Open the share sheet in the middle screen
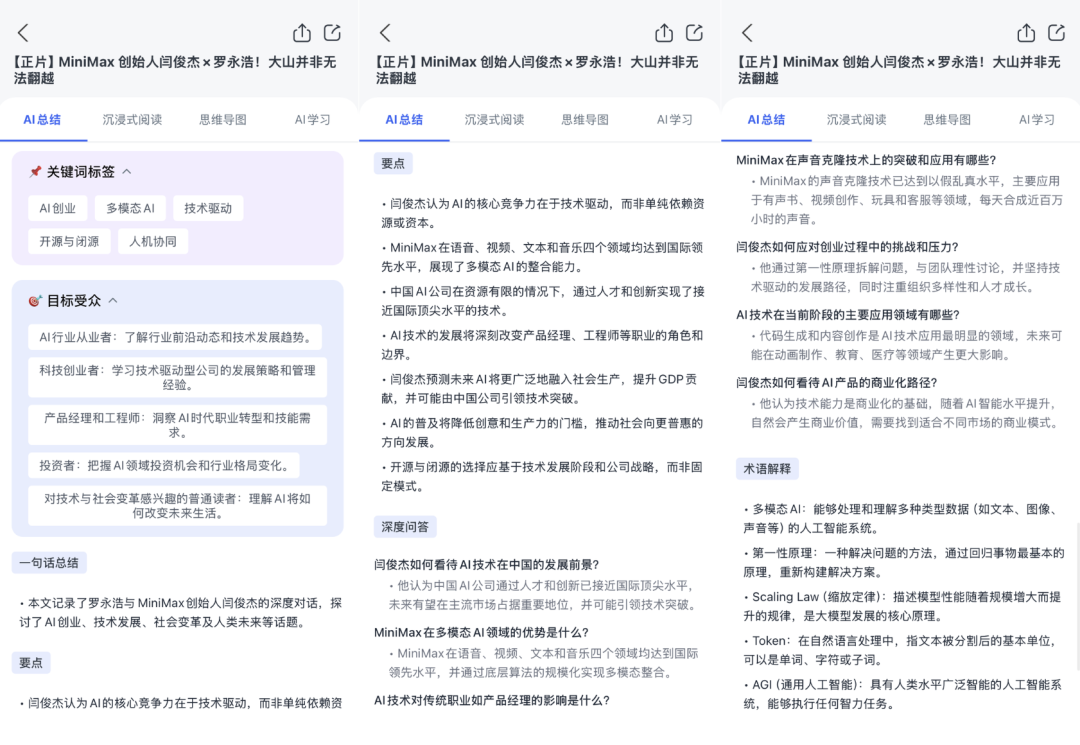Viewport: 1080px width, 745px height. 664,33
